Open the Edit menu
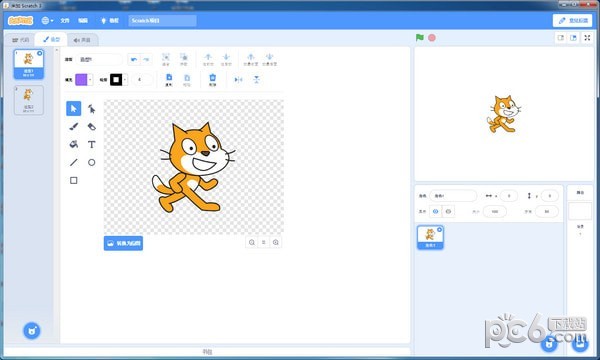600x360 pixels. [83, 20]
